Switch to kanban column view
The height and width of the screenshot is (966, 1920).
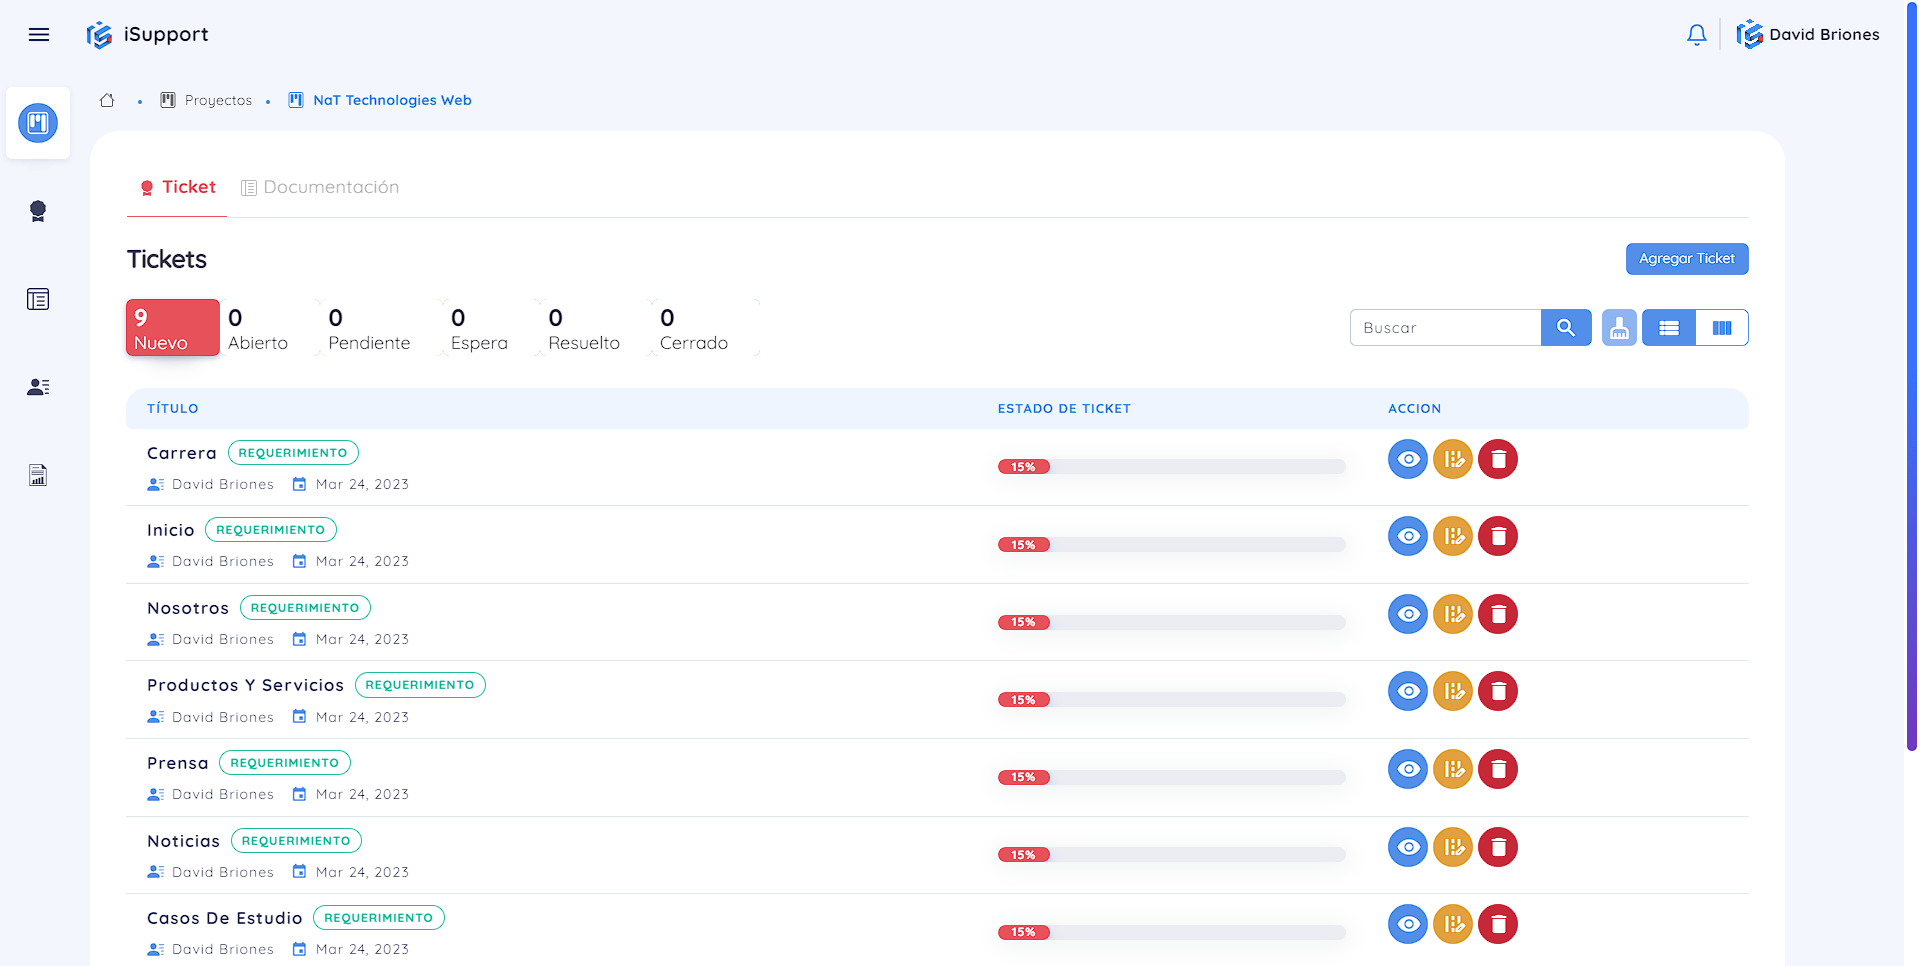point(1721,328)
